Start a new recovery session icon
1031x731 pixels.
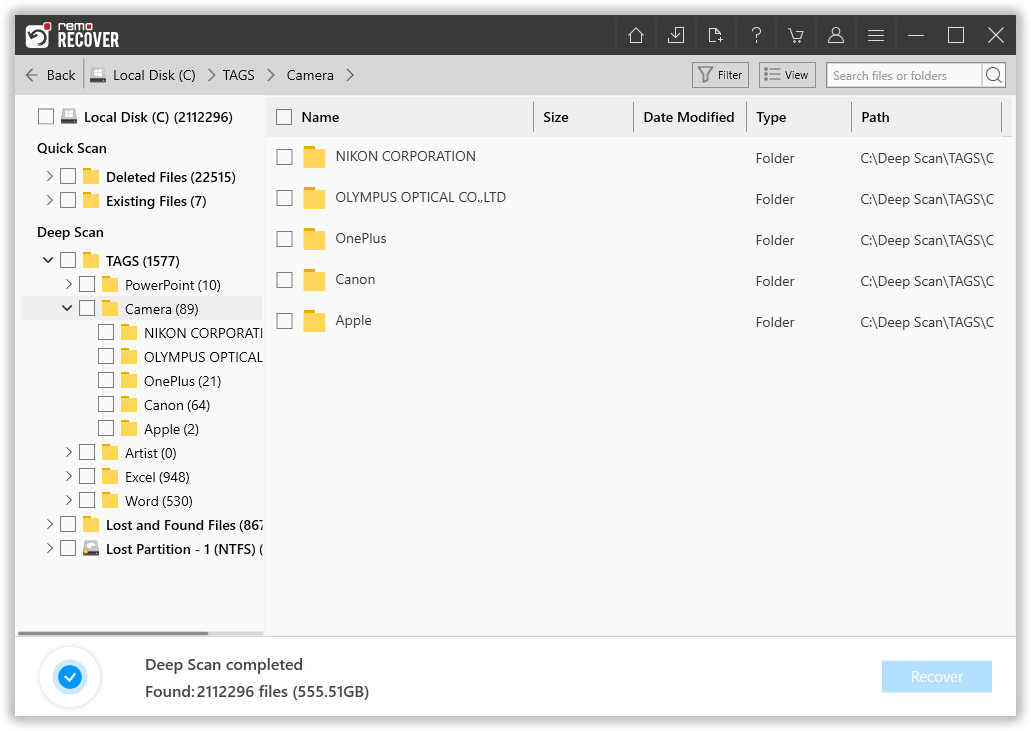715,34
